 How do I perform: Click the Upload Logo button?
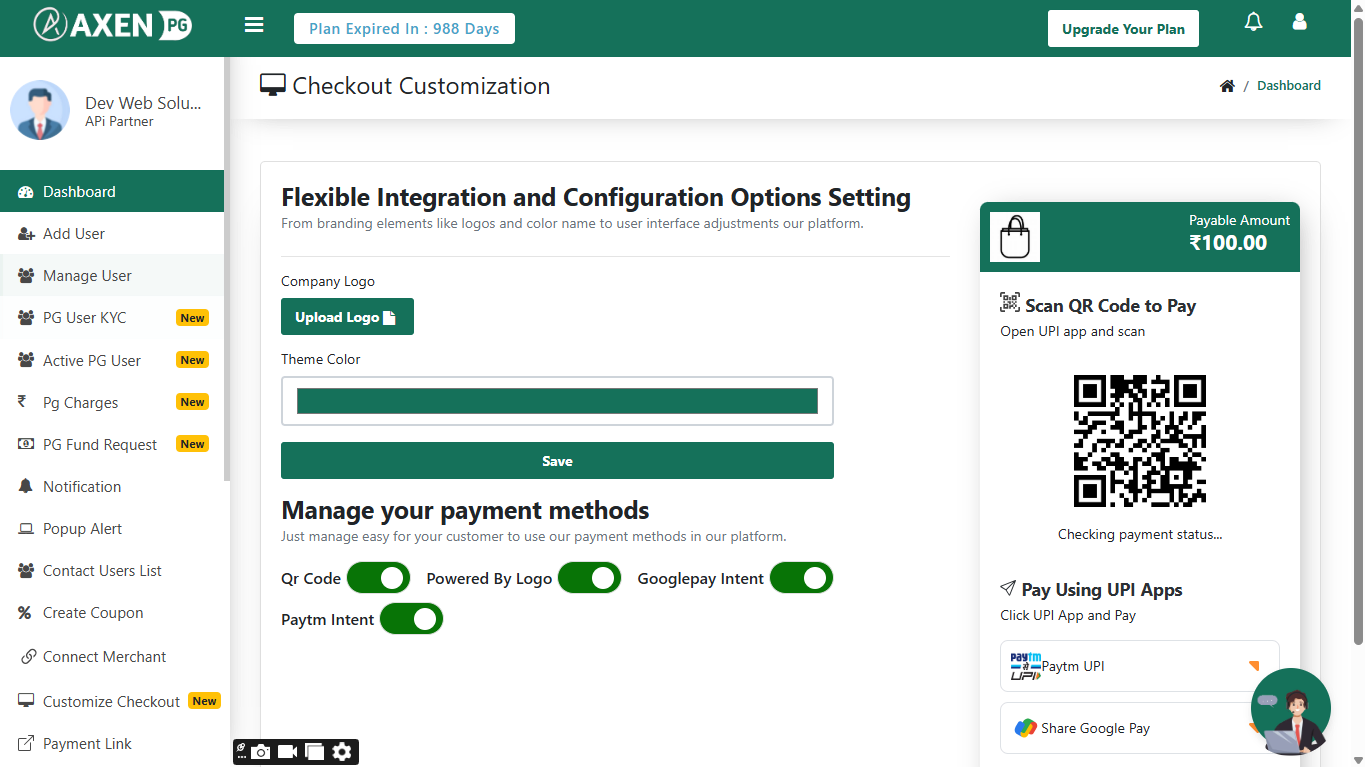347,316
